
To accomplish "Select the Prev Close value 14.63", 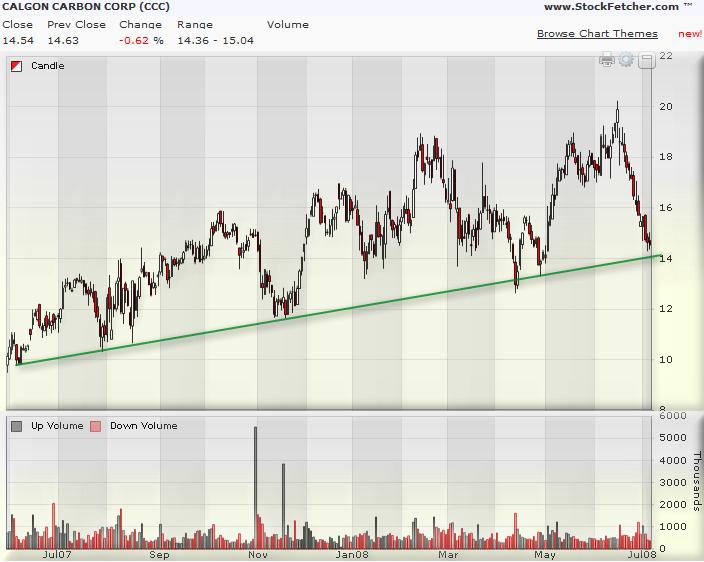I will click(x=63, y=40).
